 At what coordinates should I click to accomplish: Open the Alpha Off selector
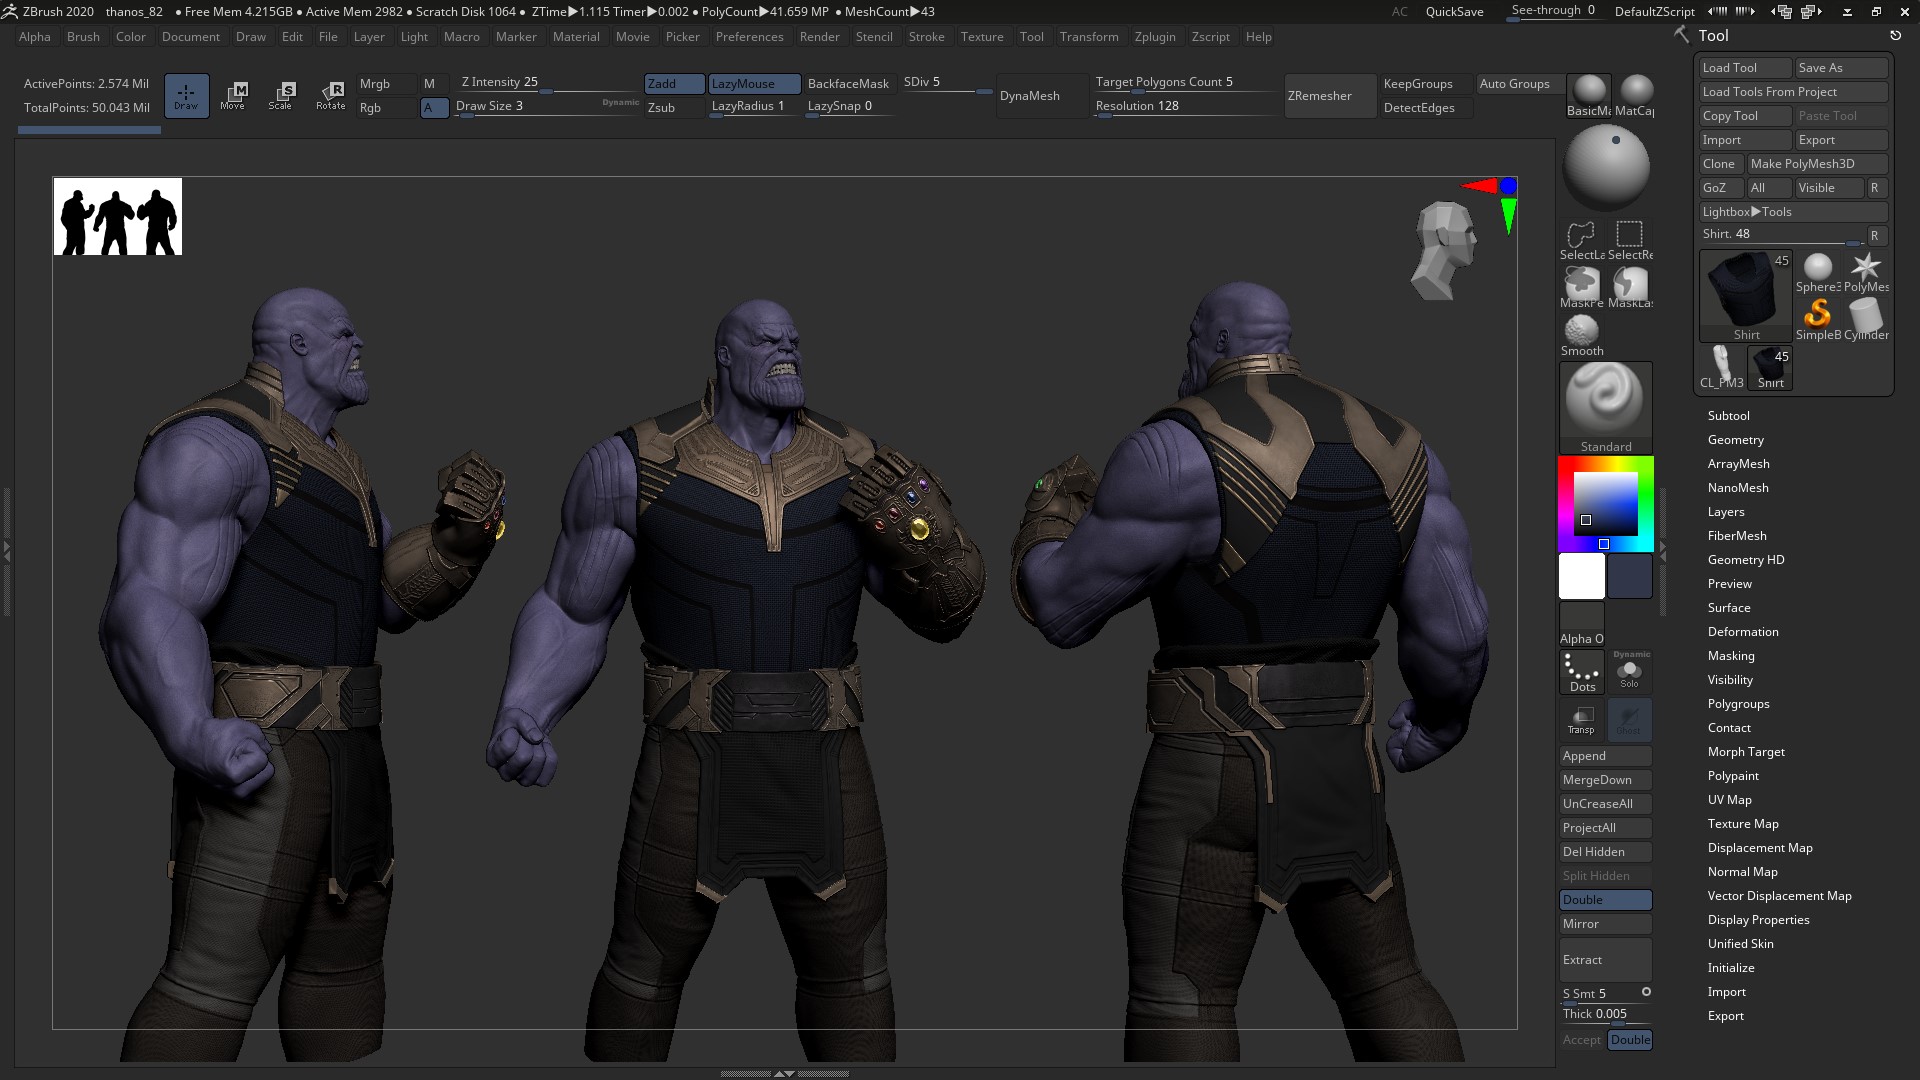[x=1582, y=624]
